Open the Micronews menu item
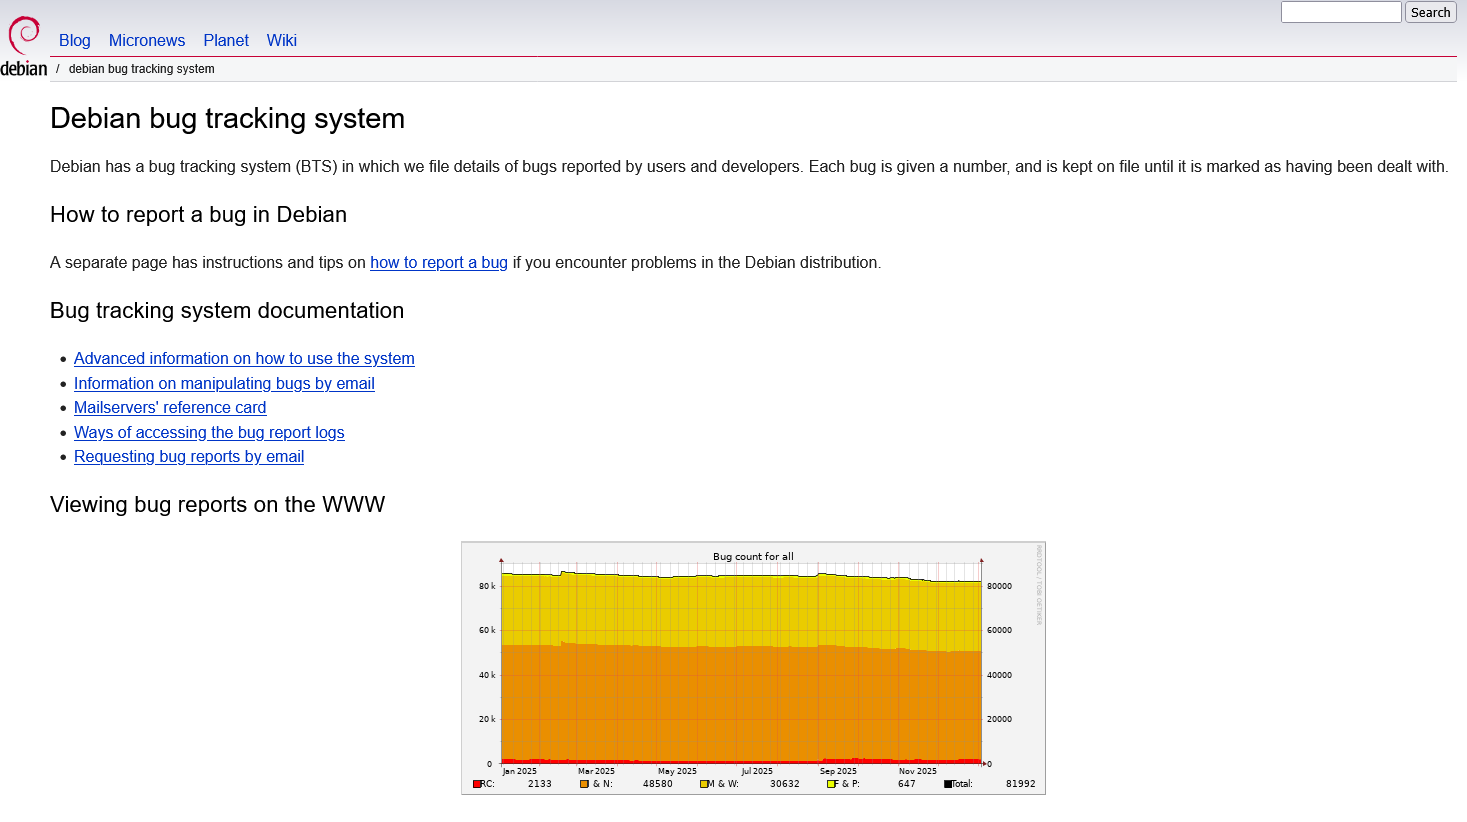1467x822 pixels. [x=147, y=40]
